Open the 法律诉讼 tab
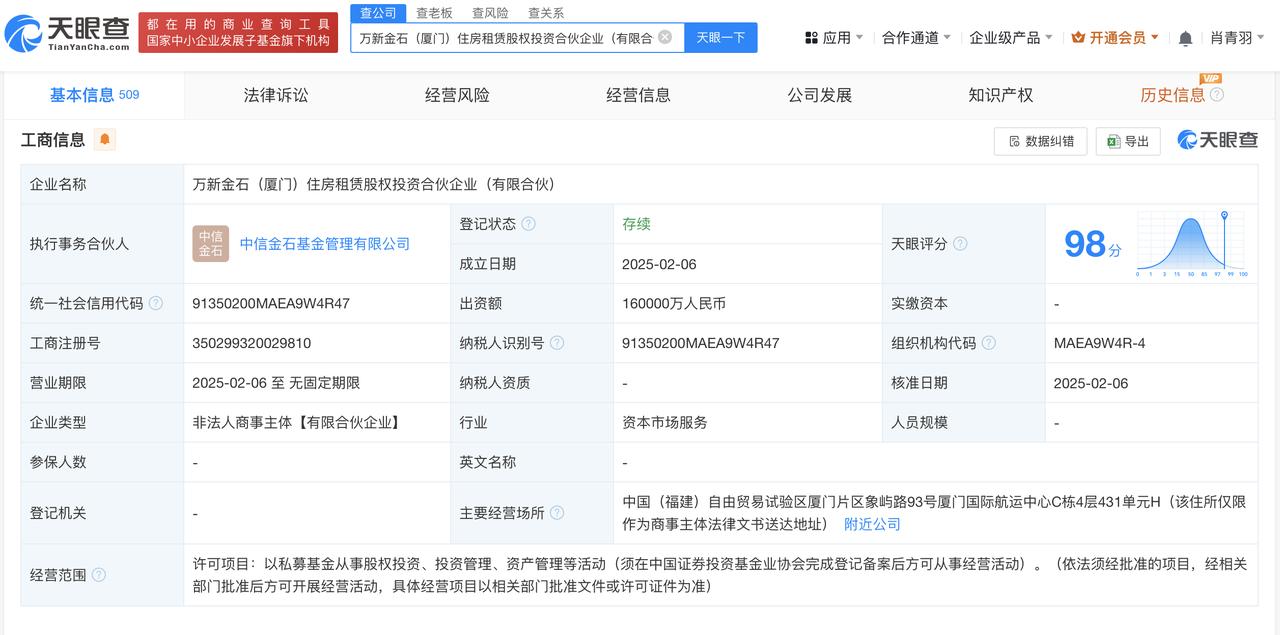 tap(276, 95)
